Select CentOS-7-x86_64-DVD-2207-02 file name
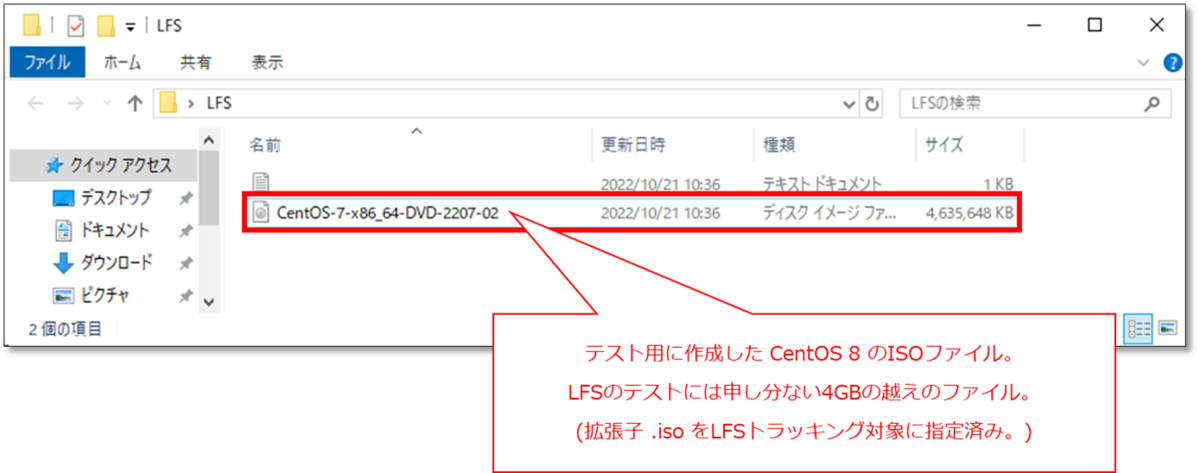The height and width of the screenshot is (473, 1200). (x=388, y=213)
